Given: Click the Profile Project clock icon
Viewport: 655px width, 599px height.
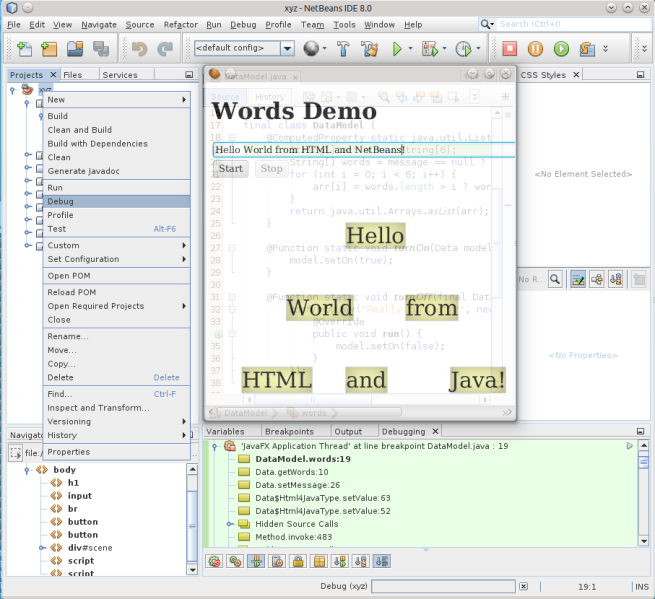Looking at the screenshot, I should [463, 49].
